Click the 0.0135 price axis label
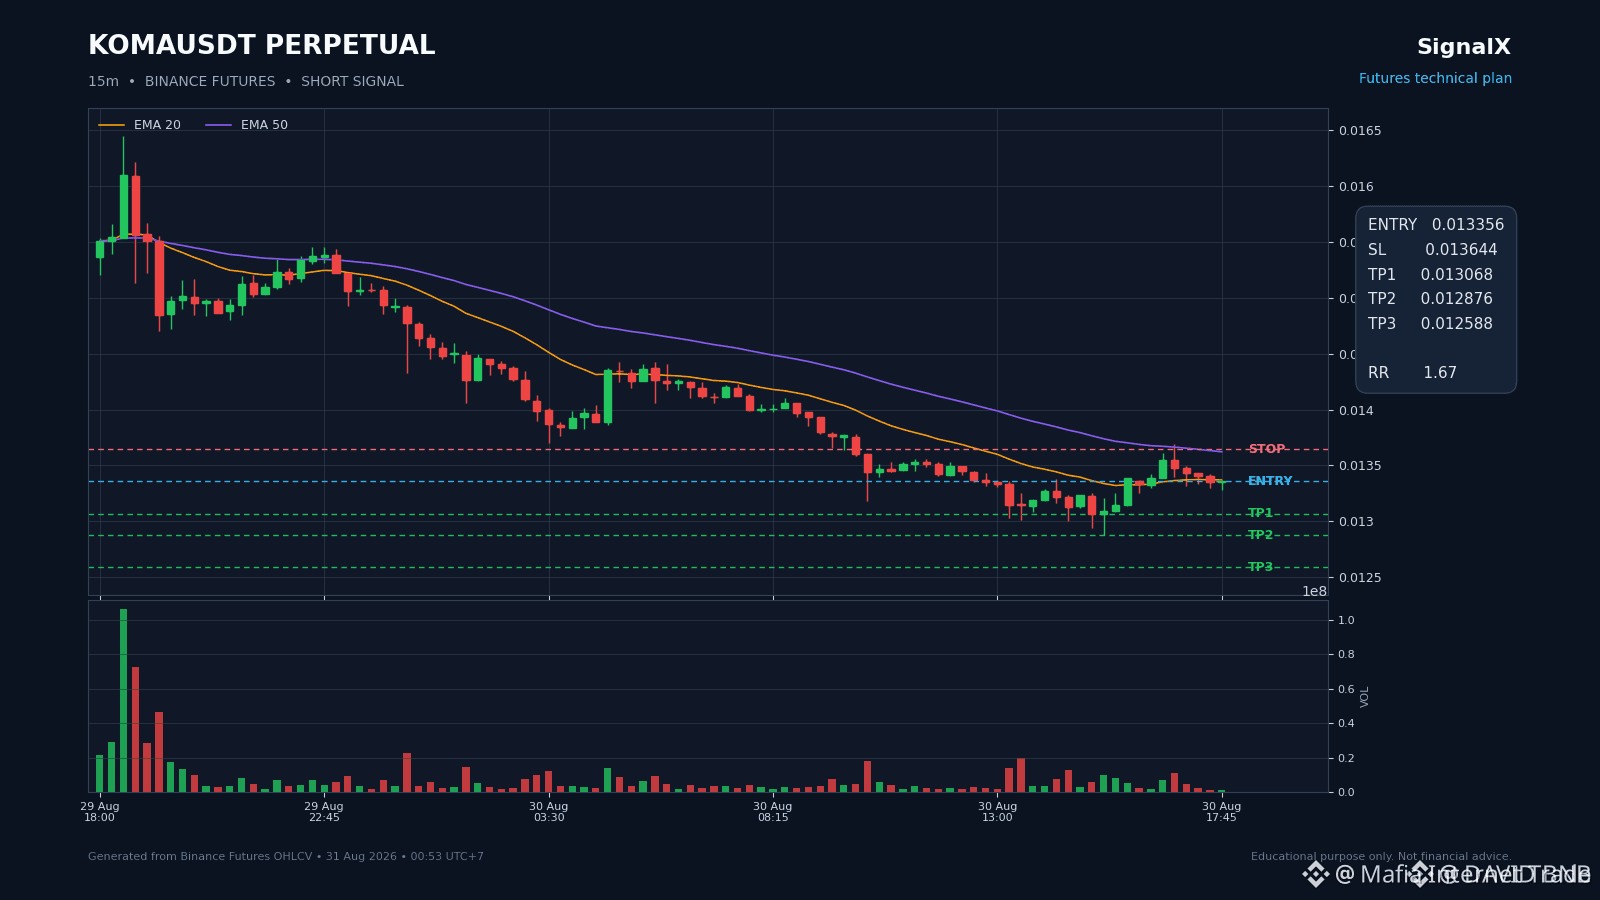Viewport: 1600px width, 900px height. coord(1361,466)
